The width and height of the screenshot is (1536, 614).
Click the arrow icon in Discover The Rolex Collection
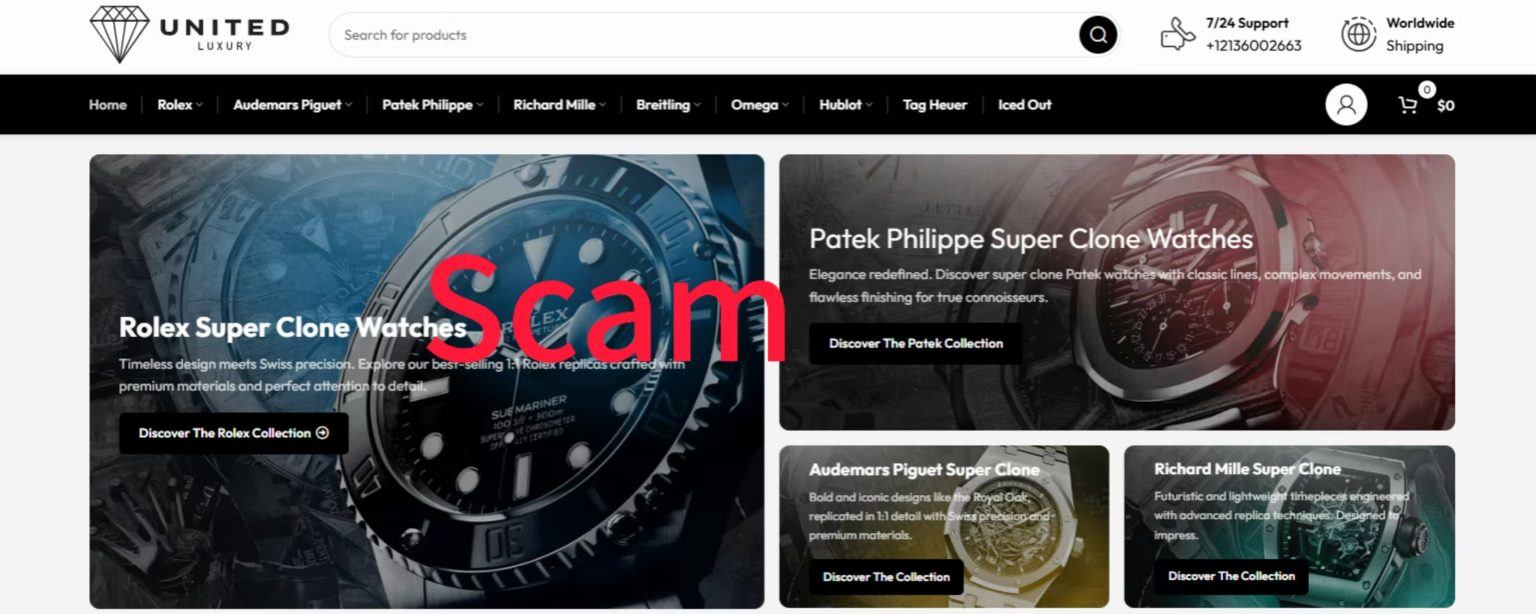(x=322, y=433)
